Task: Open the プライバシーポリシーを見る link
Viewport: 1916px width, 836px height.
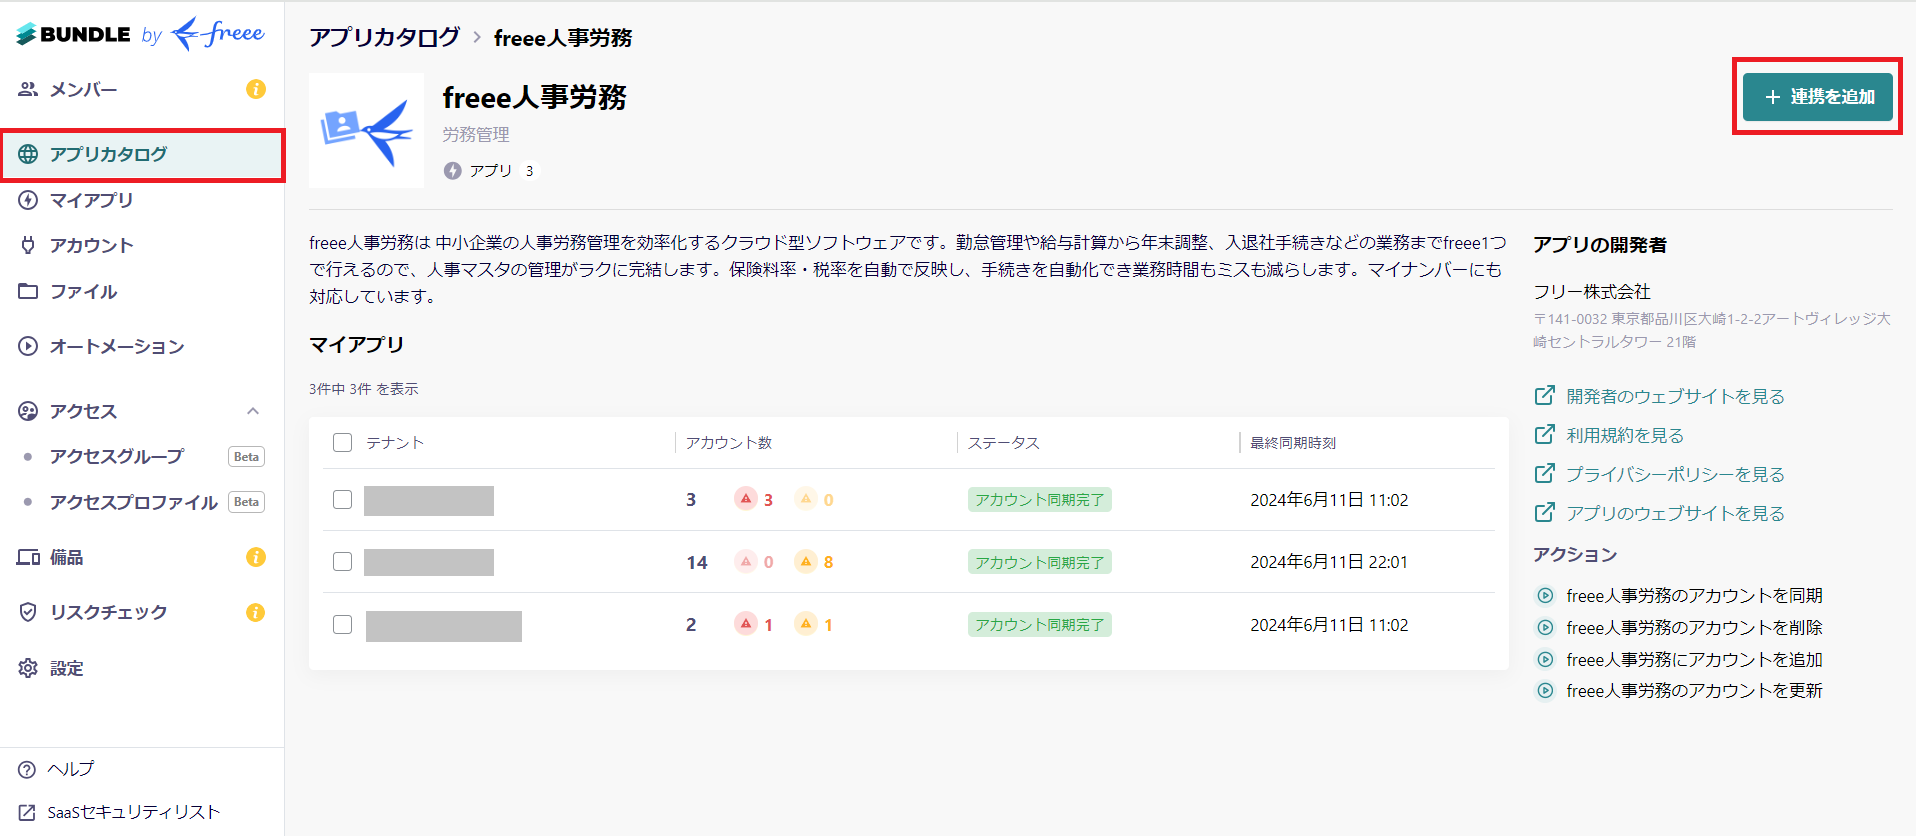Action: pyautogui.click(x=1675, y=474)
